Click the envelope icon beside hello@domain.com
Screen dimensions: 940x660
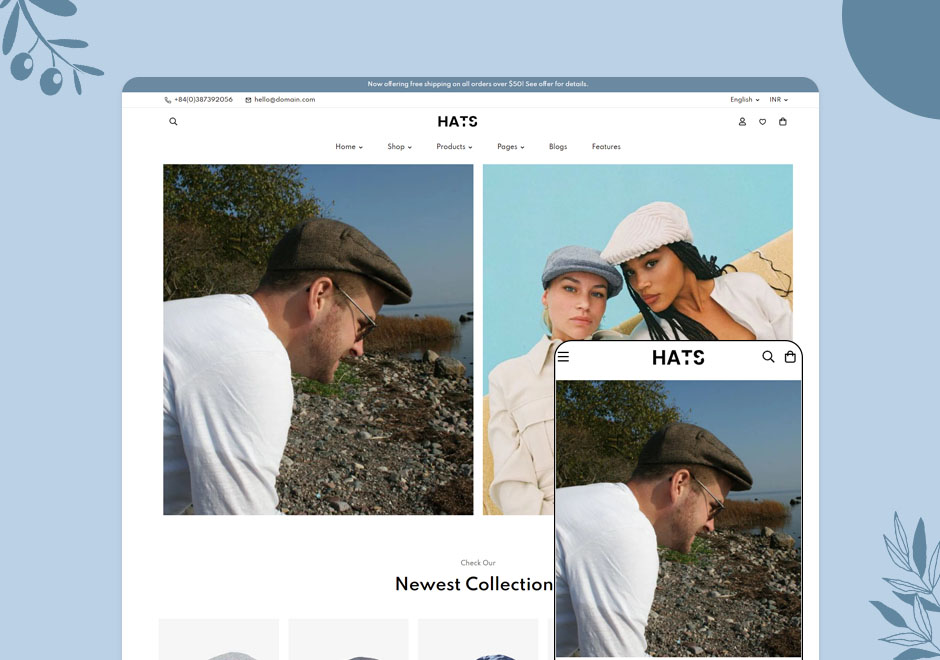[248, 100]
